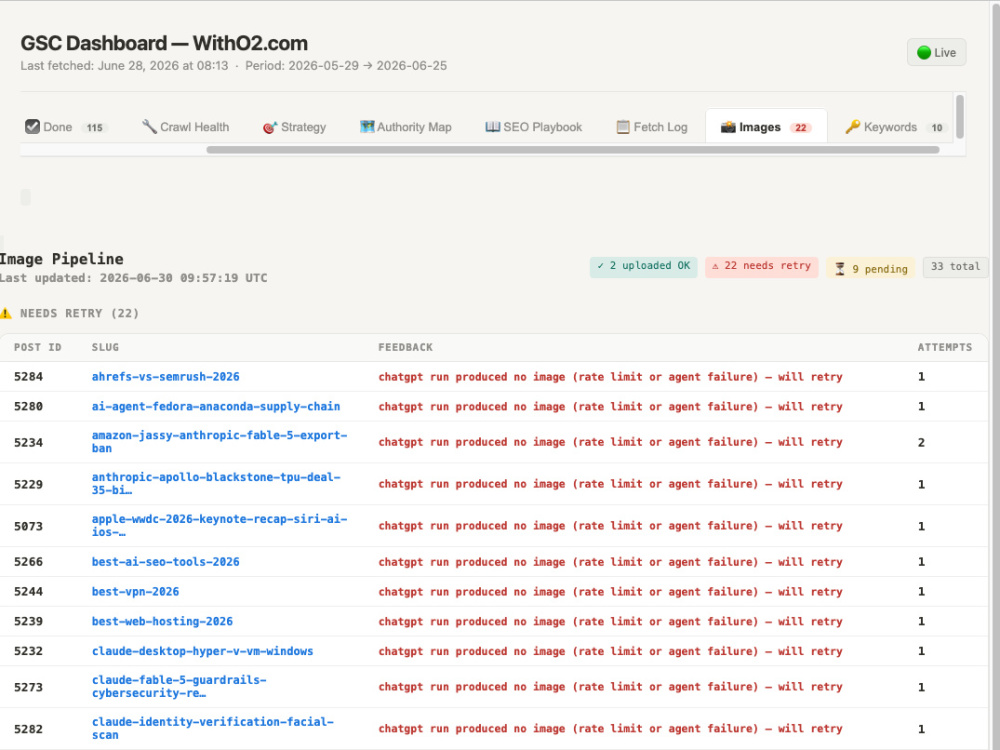This screenshot has width=1000, height=750.
Task: Click post ID 5282
Action: click(28, 729)
